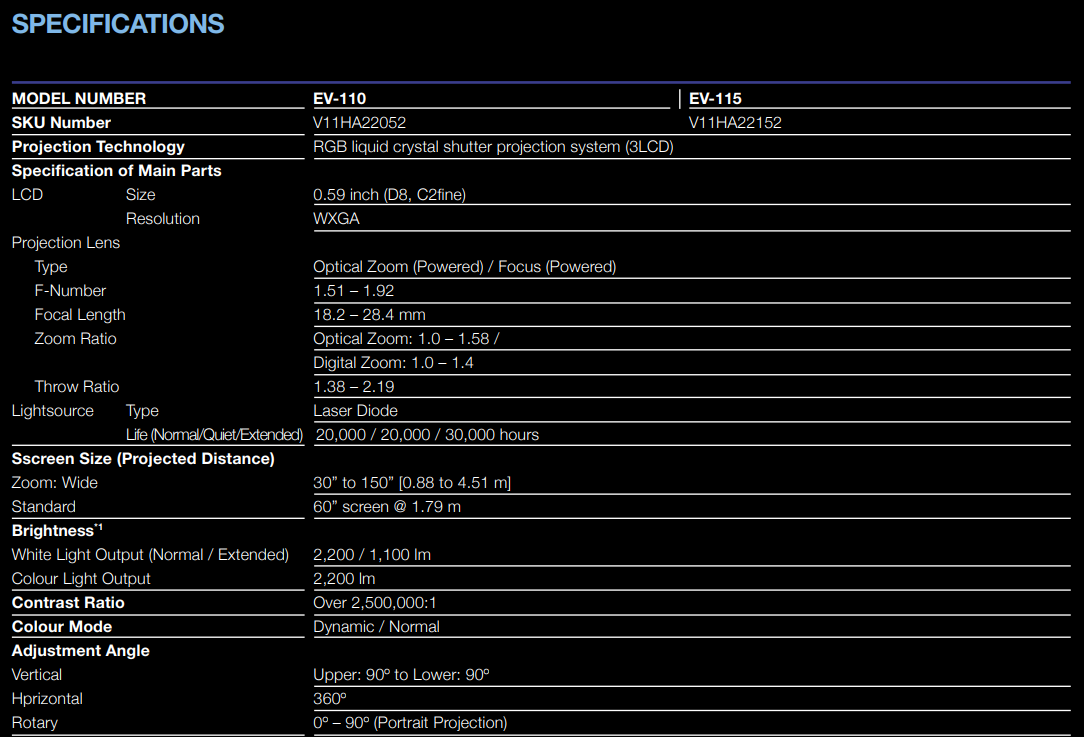Select the EV-110 model column header
This screenshot has height=737, width=1084.
[340, 98]
